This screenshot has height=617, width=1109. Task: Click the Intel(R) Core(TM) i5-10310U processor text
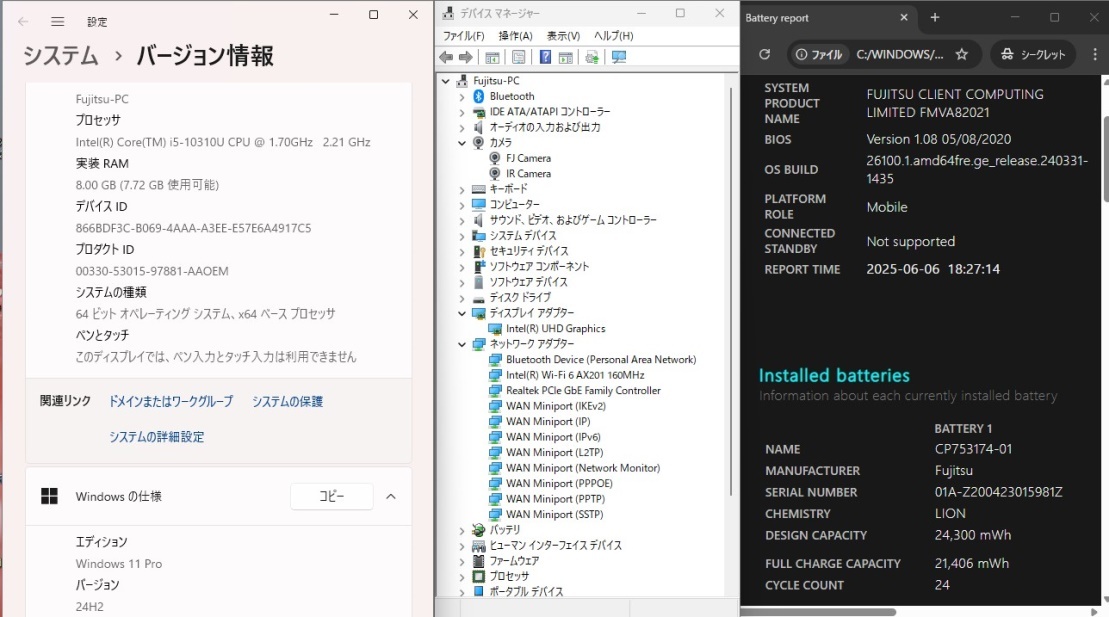[x=223, y=142]
